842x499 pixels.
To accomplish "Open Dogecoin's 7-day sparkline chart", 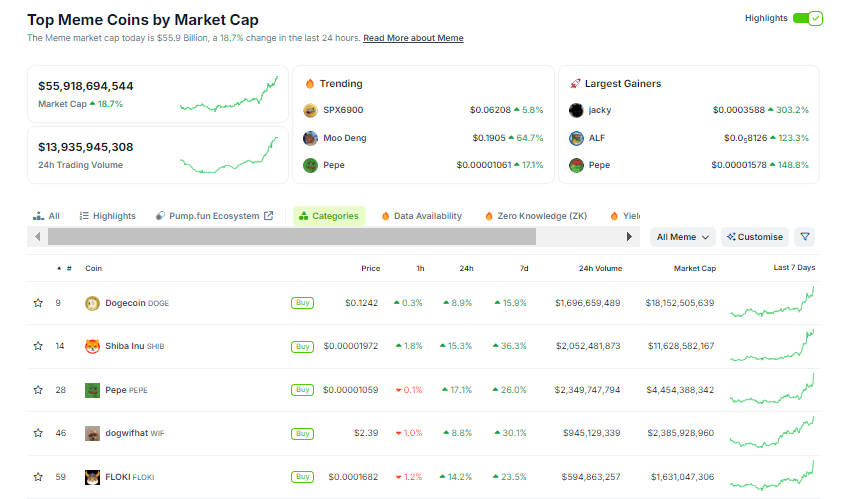I will [x=772, y=302].
